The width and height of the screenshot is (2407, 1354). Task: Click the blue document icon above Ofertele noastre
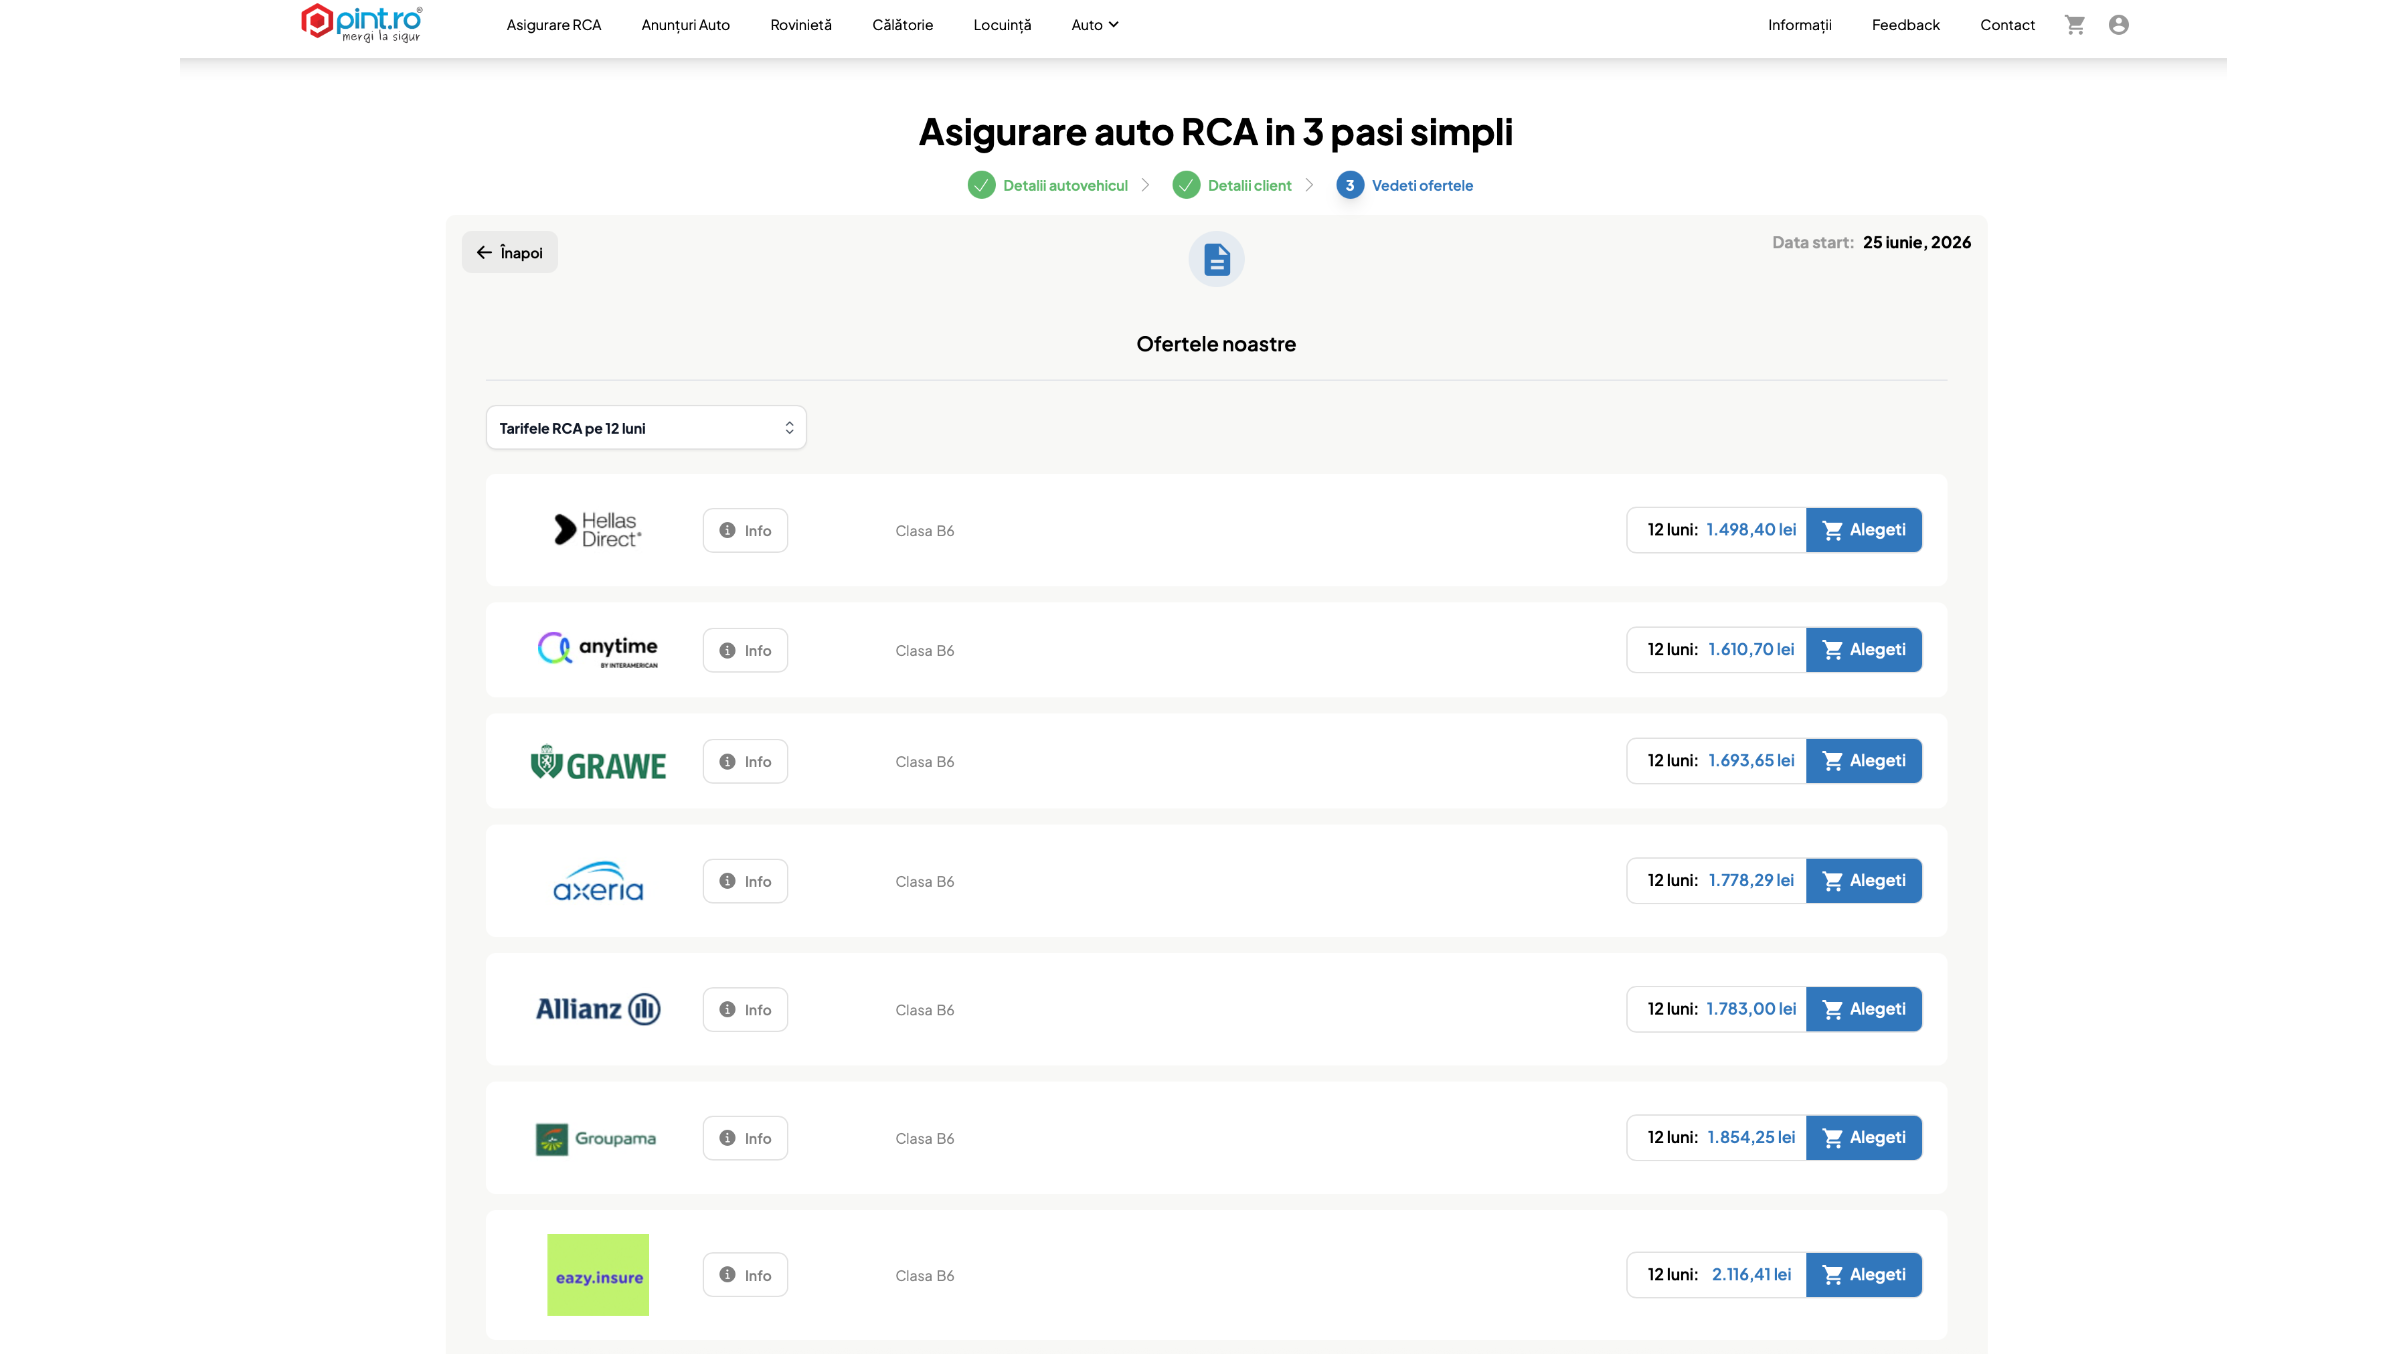tap(1216, 259)
